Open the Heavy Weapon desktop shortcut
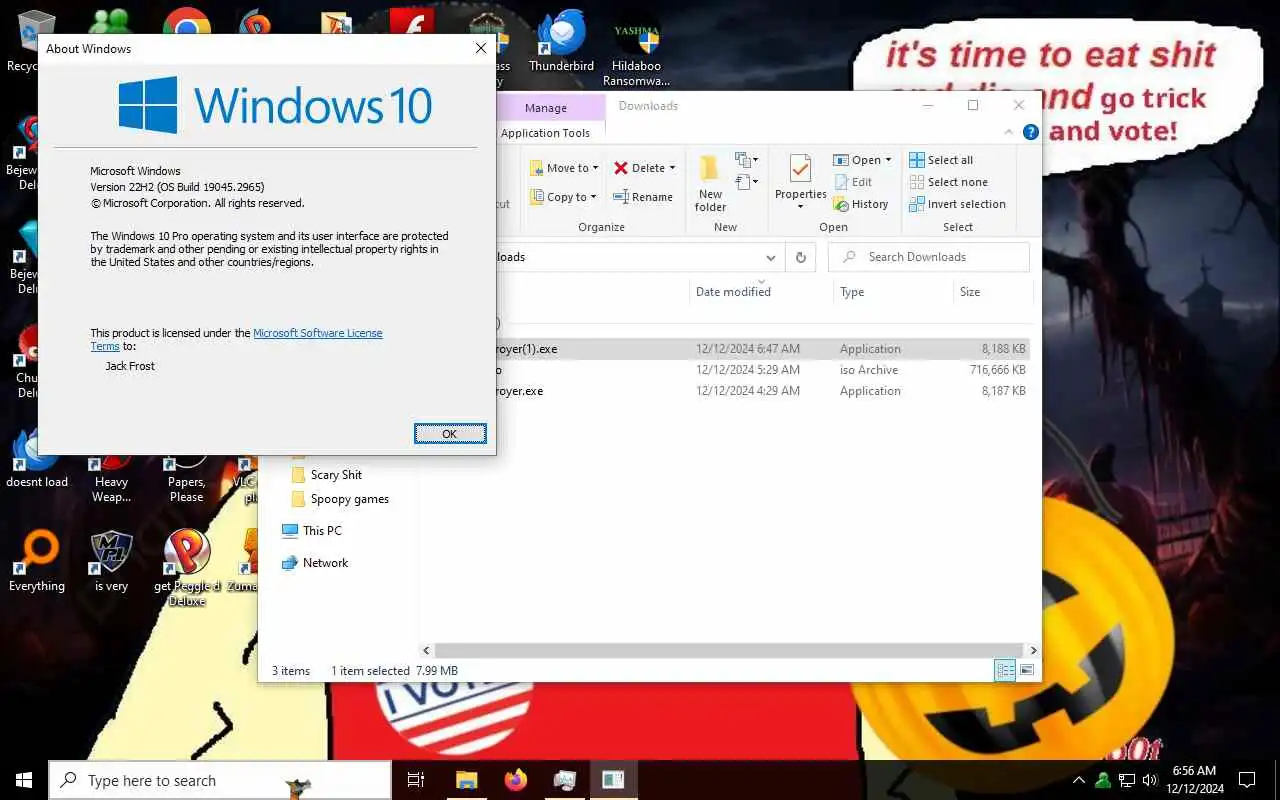 pyautogui.click(x=111, y=480)
